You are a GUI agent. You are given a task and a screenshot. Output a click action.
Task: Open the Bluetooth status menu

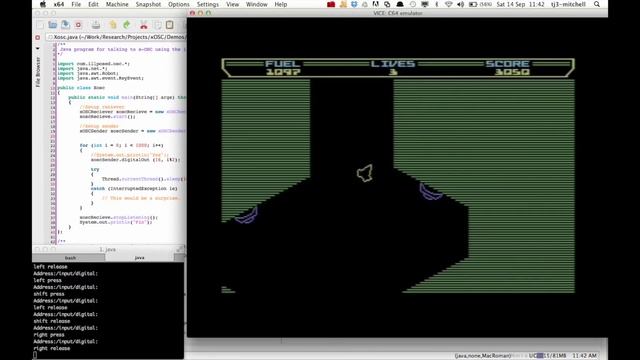pyautogui.click(x=437, y=4)
